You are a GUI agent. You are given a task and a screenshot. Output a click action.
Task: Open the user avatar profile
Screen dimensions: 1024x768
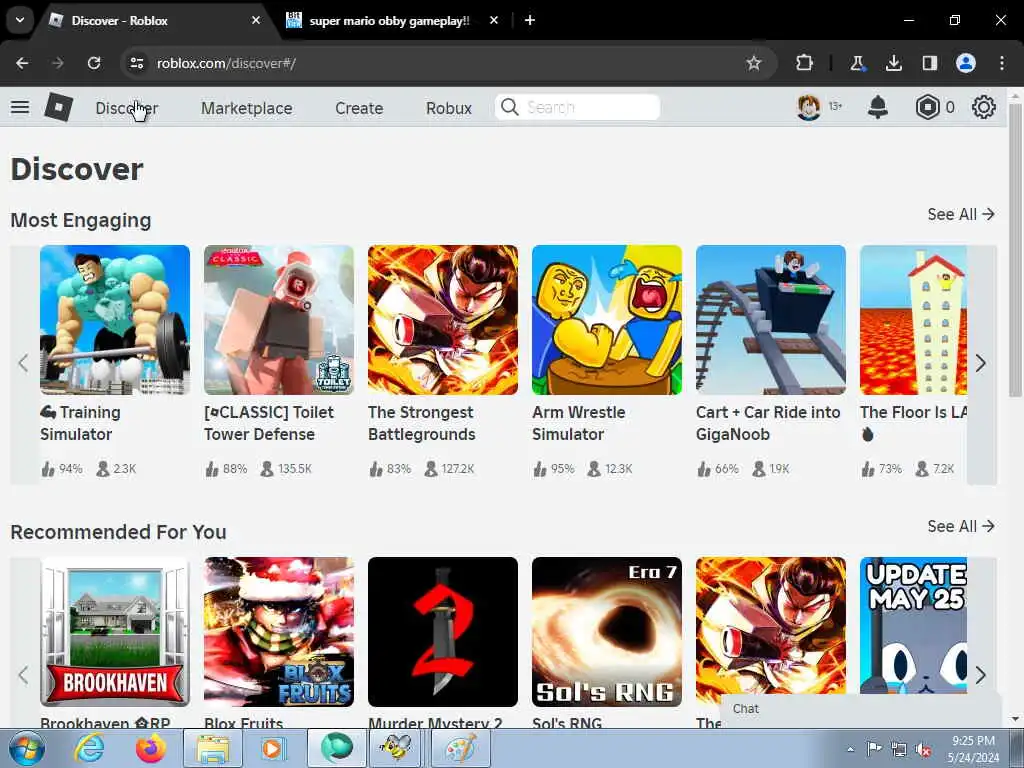click(x=808, y=107)
